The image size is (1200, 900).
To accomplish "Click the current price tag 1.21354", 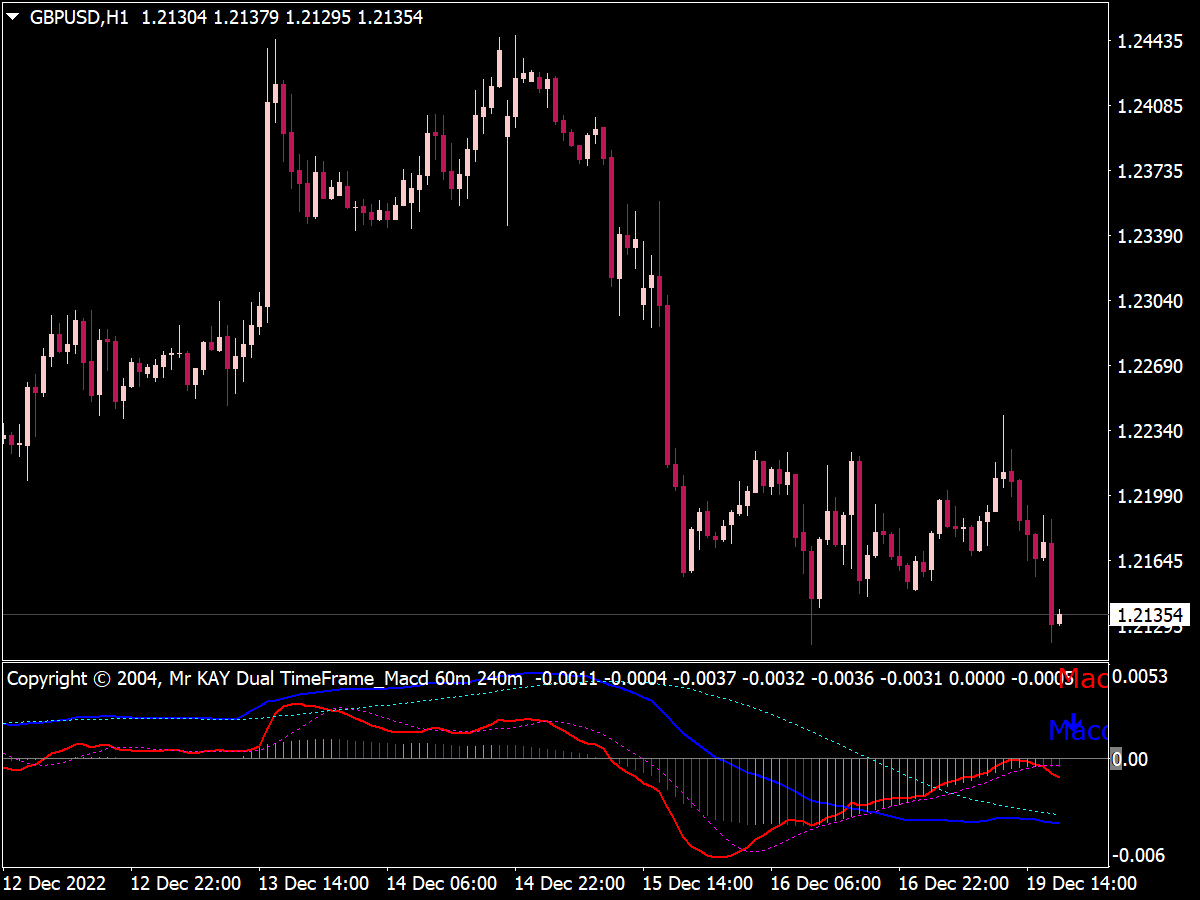I will click(1152, 615).
